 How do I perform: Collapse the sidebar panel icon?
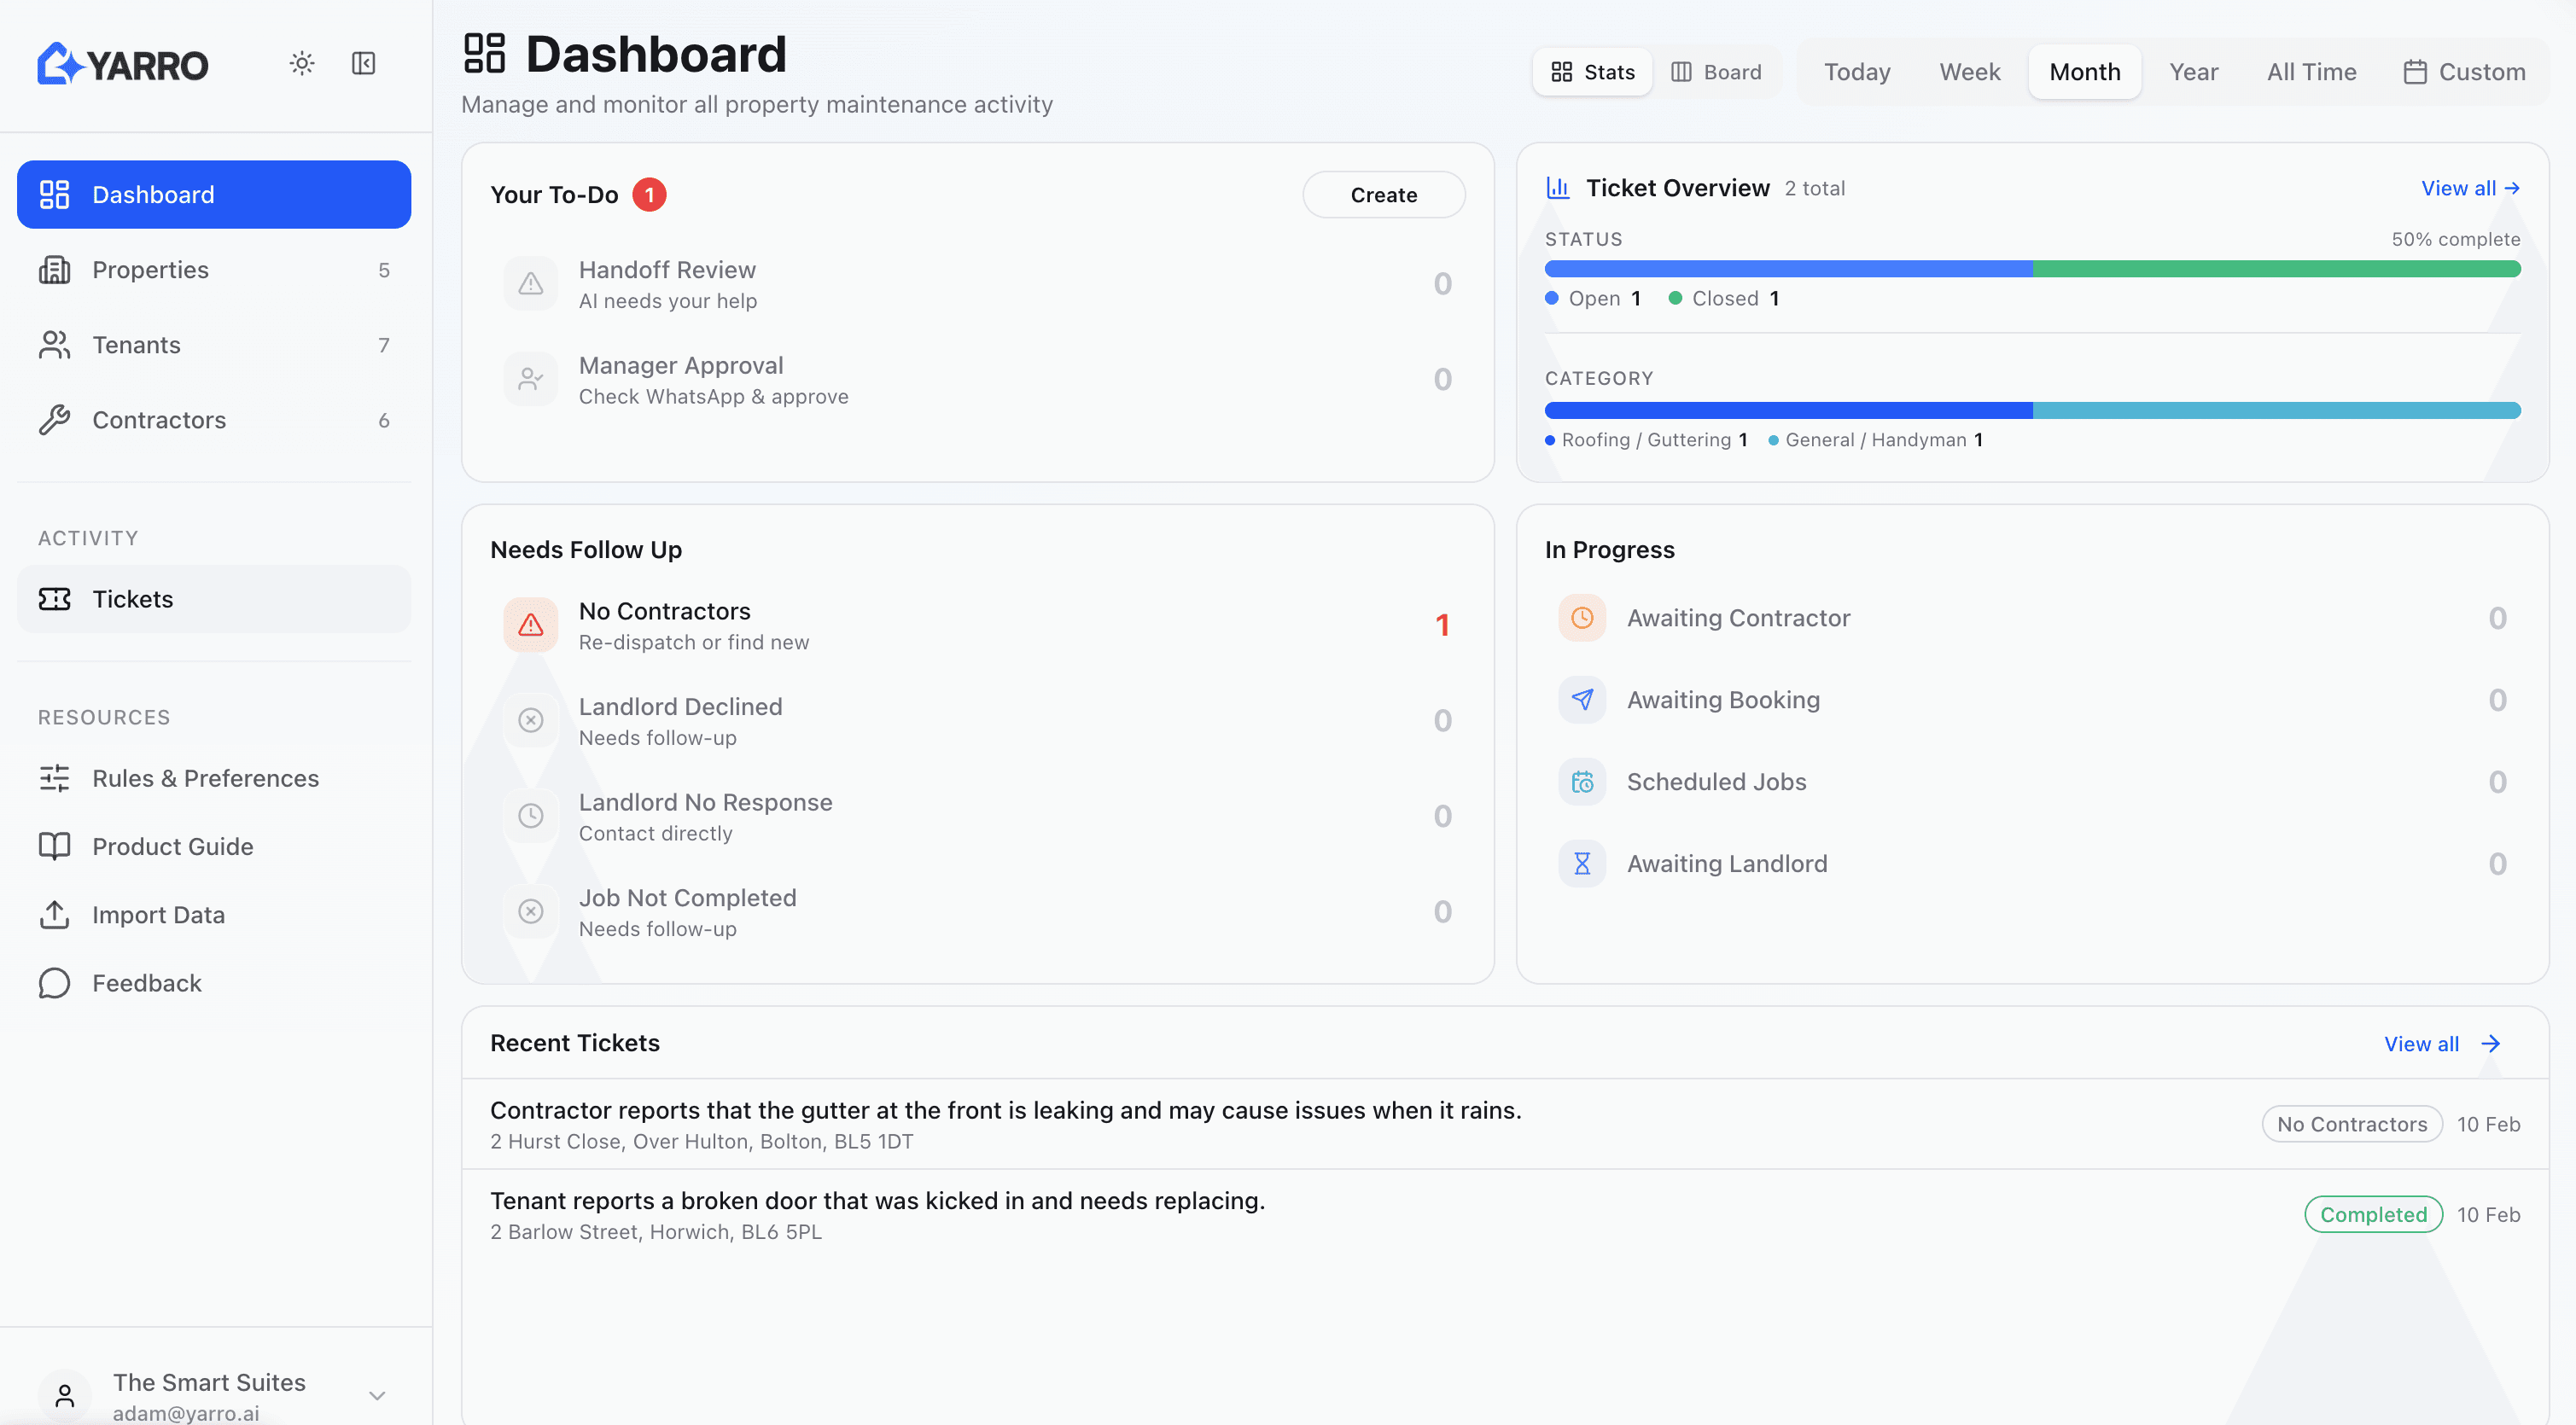tap(363, 64)
